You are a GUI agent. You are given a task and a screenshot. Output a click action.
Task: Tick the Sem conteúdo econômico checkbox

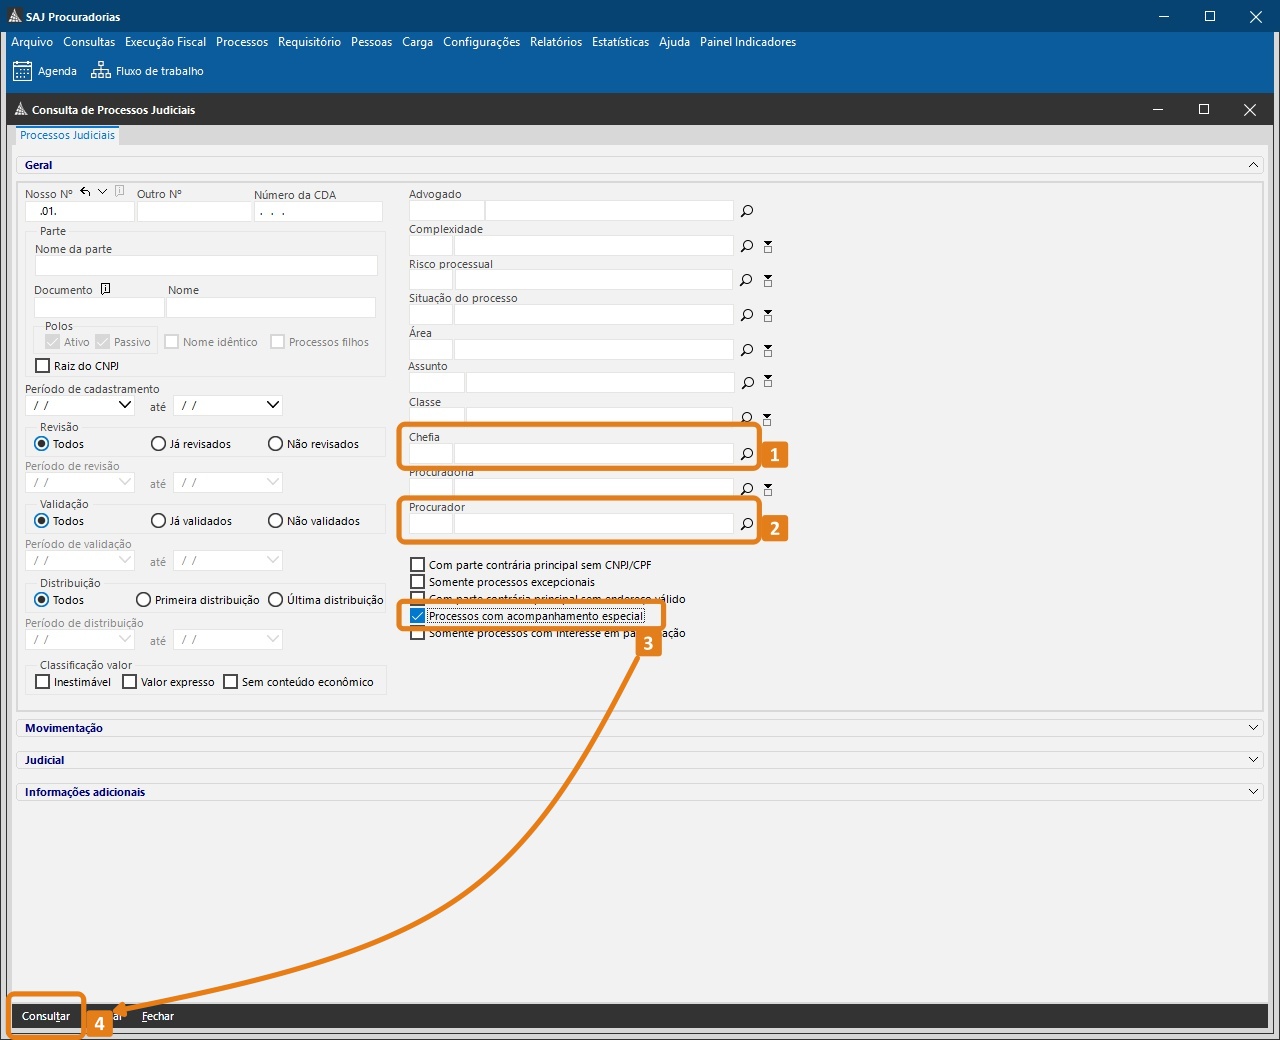[x=230, y=682]
